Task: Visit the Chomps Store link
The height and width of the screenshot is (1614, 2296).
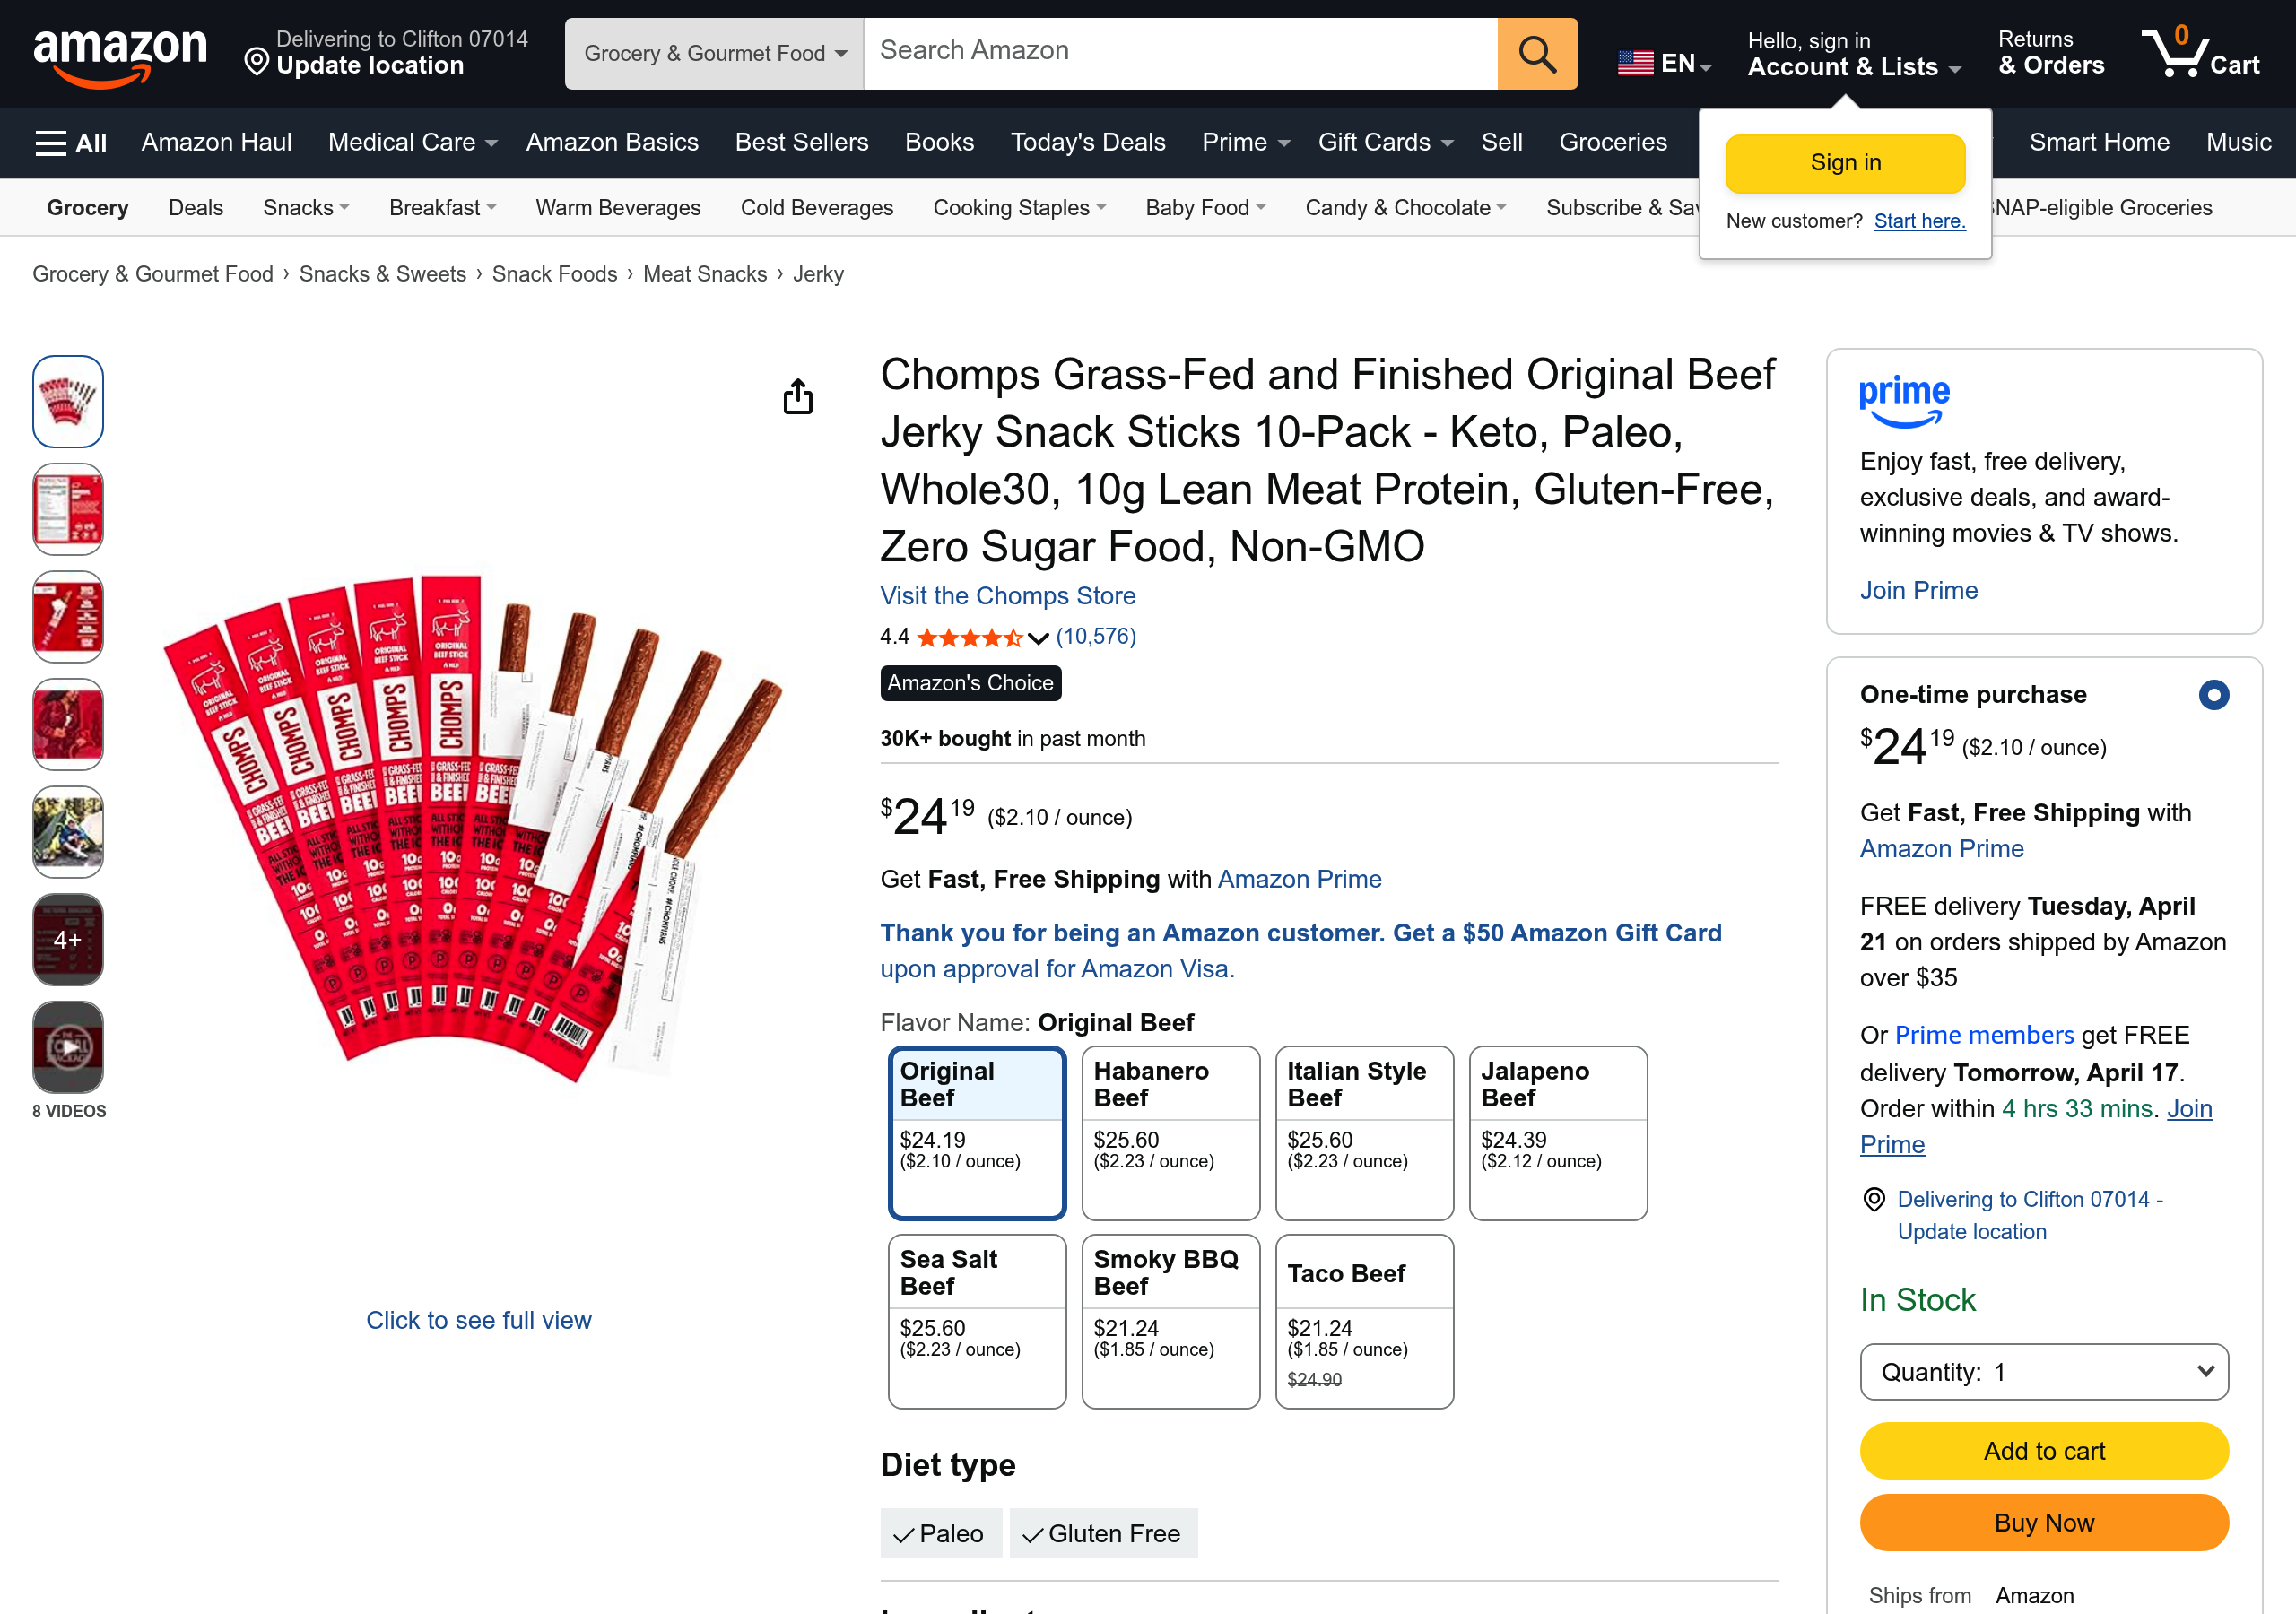Action: [1007, 595]
